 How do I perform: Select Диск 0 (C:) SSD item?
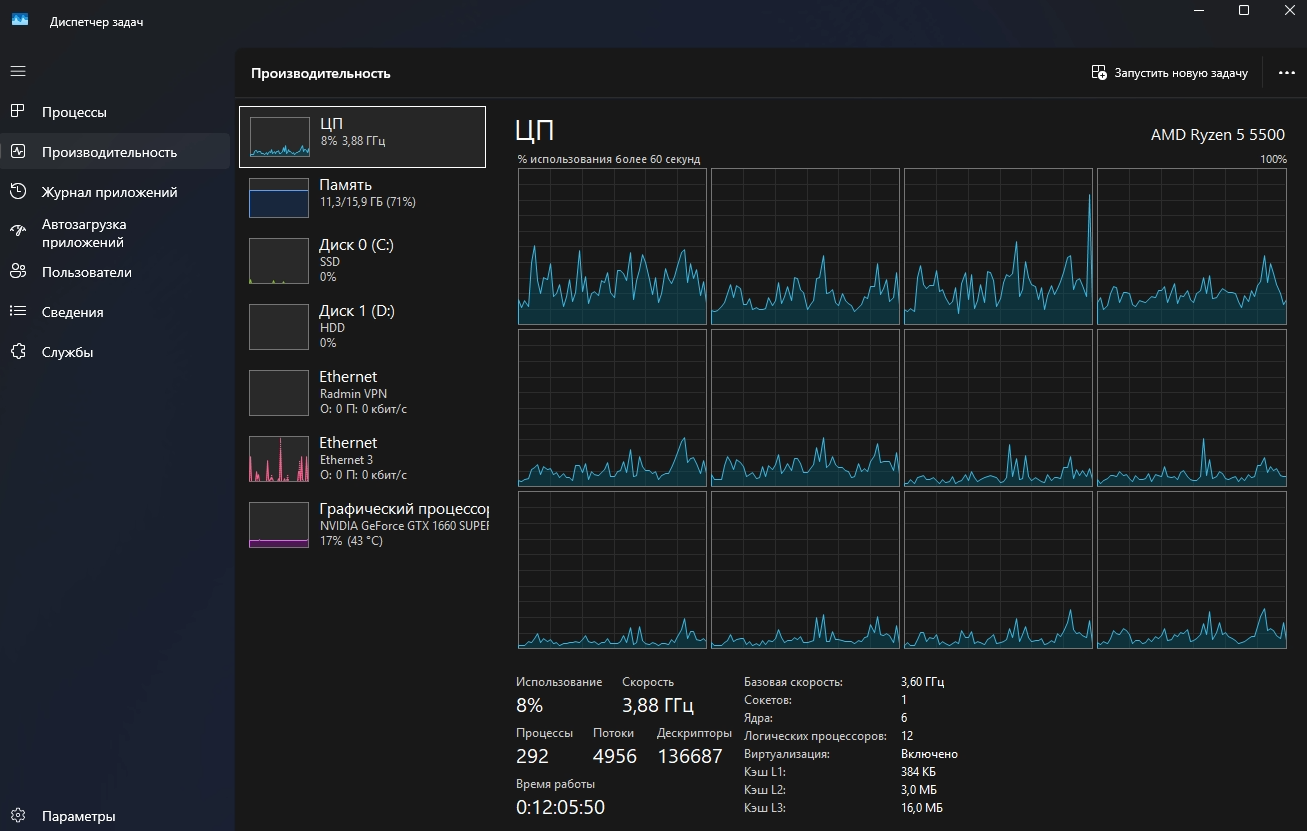click(362, 260)
